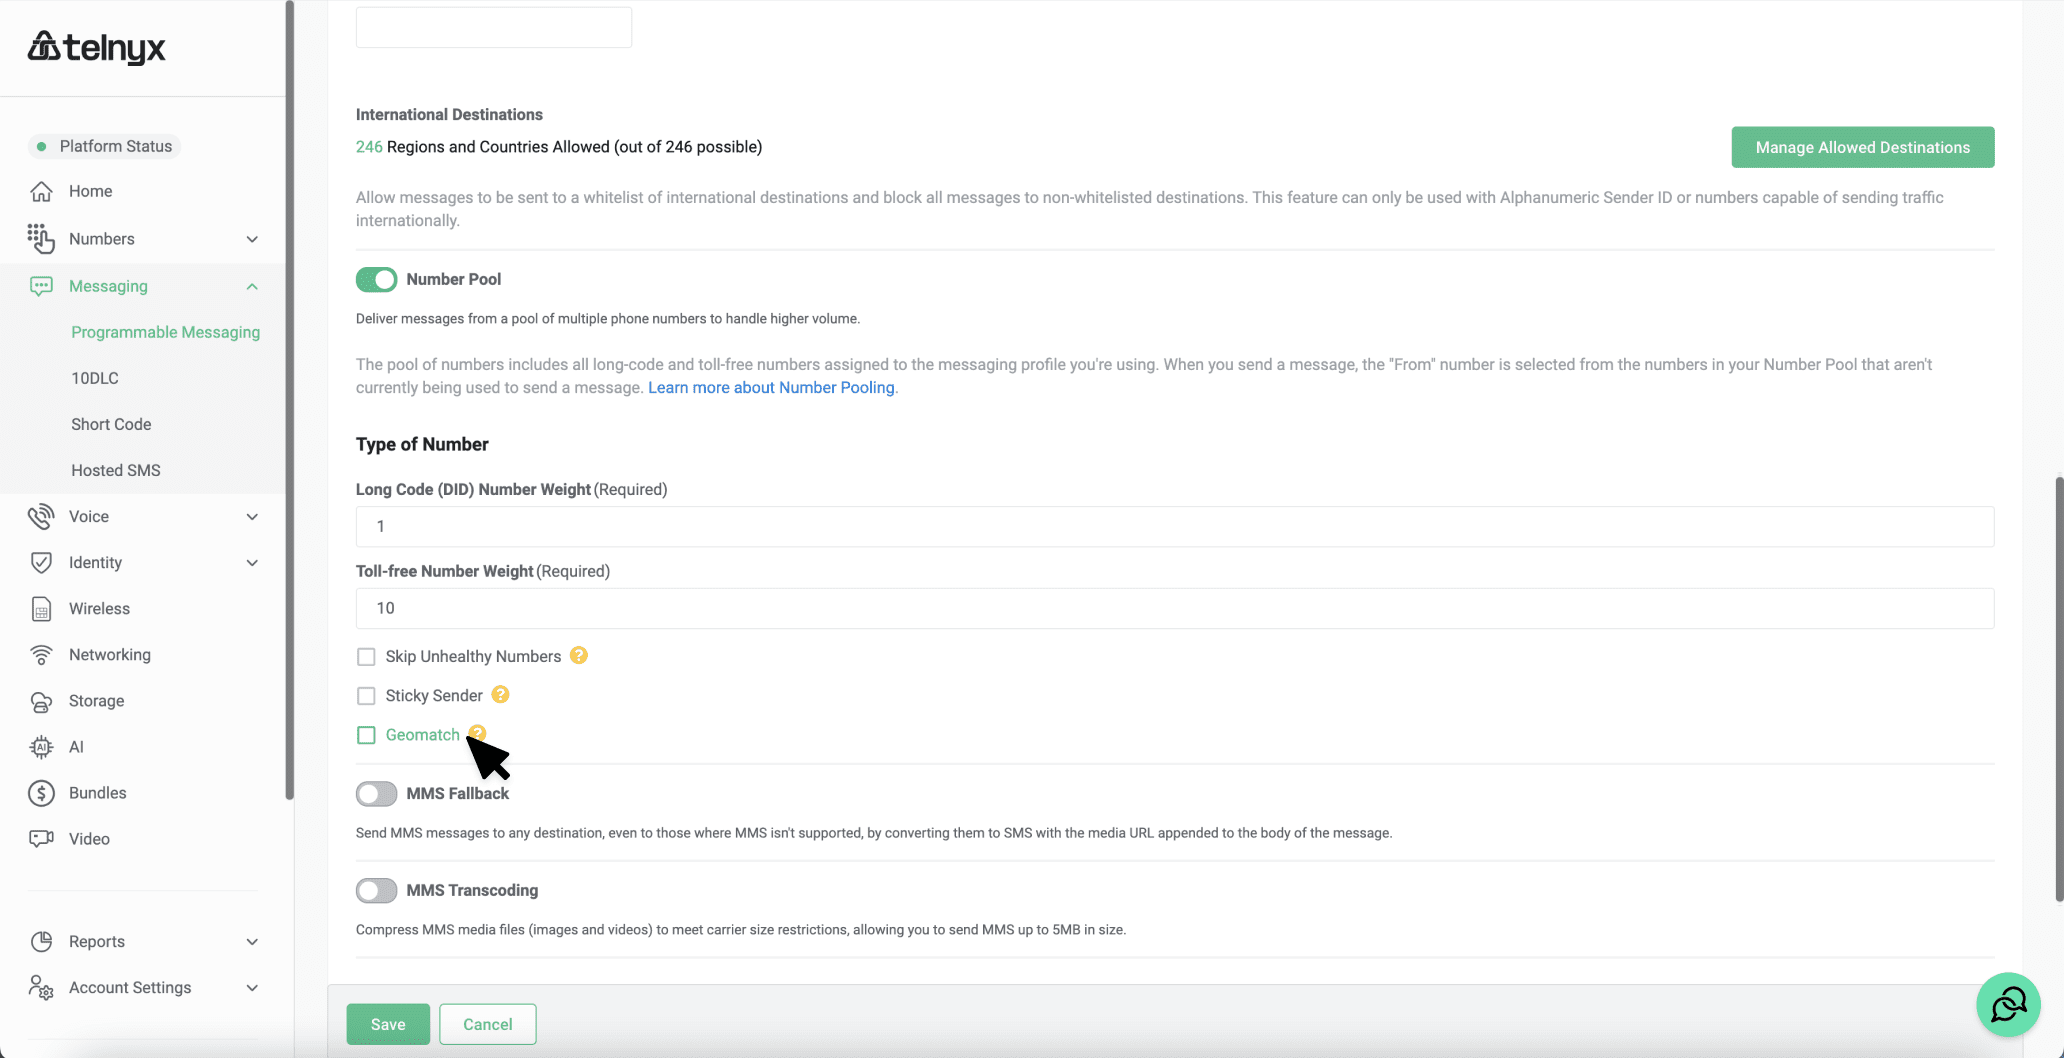Expand the Account Settings menu
The height and width of the screenshot is (1058, 2064).
(x=252, y=987)
